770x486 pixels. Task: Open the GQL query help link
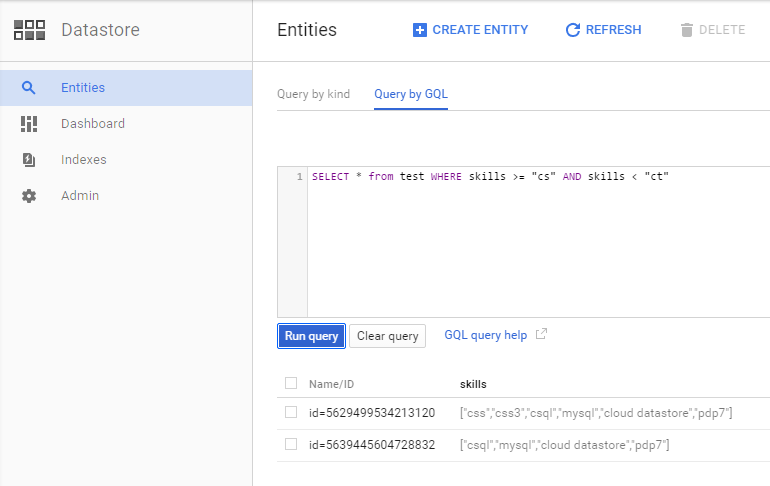coord(486,335)
